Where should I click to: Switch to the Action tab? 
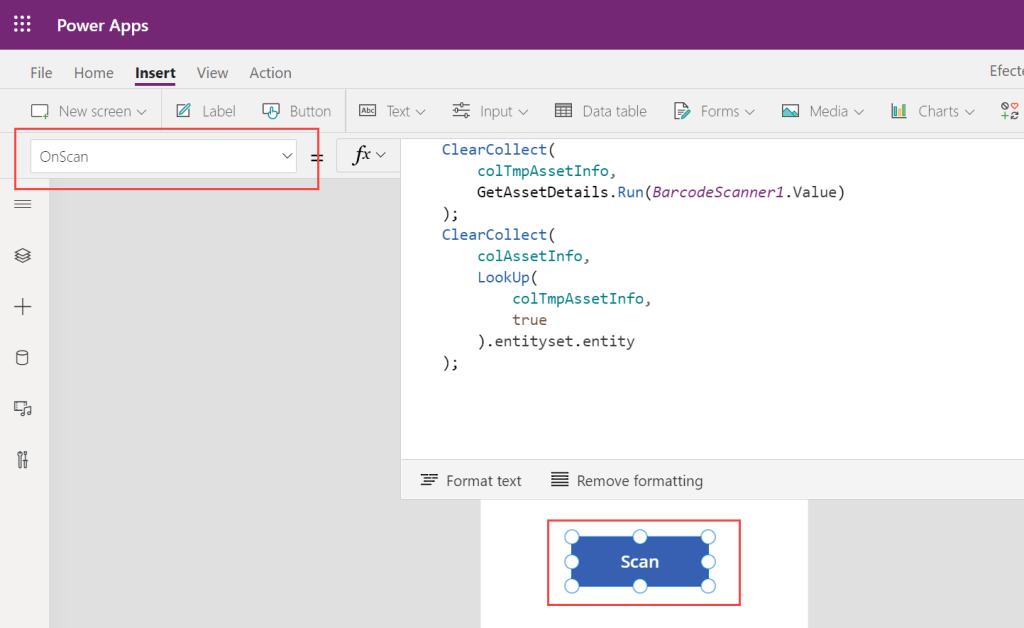pos(270,73)
